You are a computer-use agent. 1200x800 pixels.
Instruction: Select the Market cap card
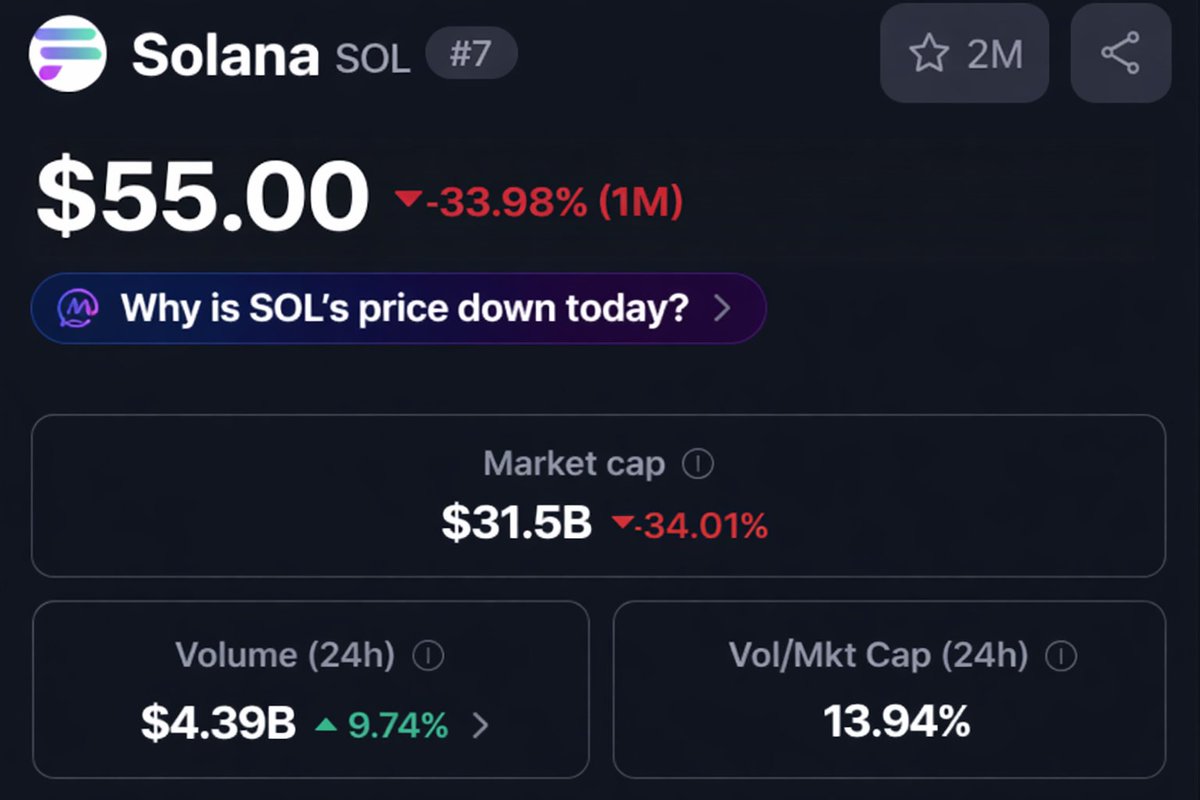598,495
